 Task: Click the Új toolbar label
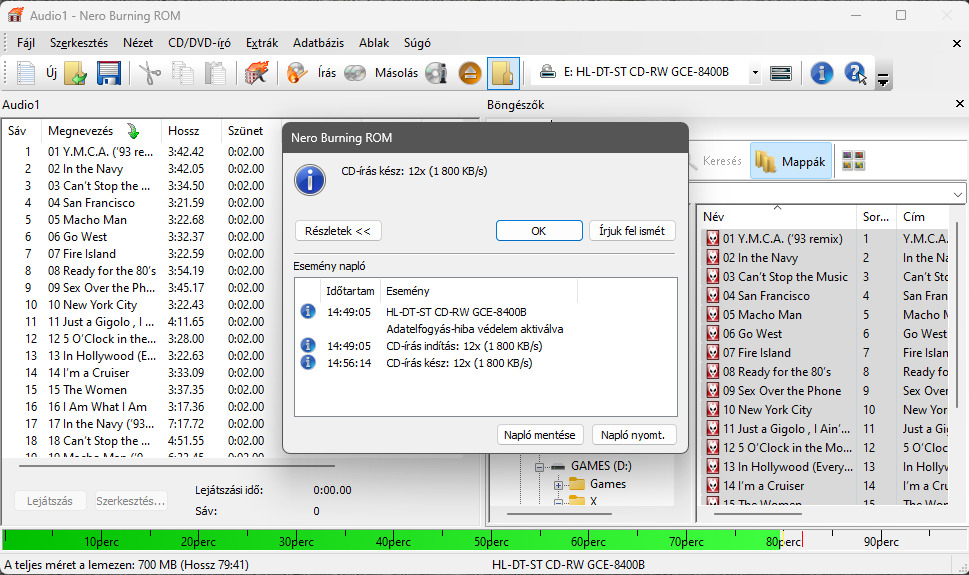[51, 73]
